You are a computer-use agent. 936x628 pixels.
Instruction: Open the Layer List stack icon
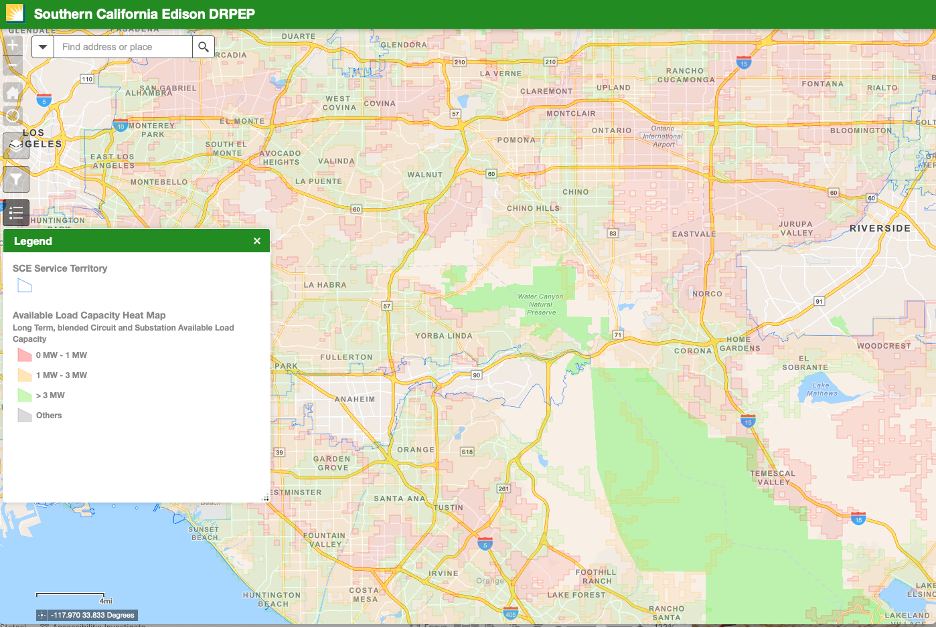click(16, 145)
